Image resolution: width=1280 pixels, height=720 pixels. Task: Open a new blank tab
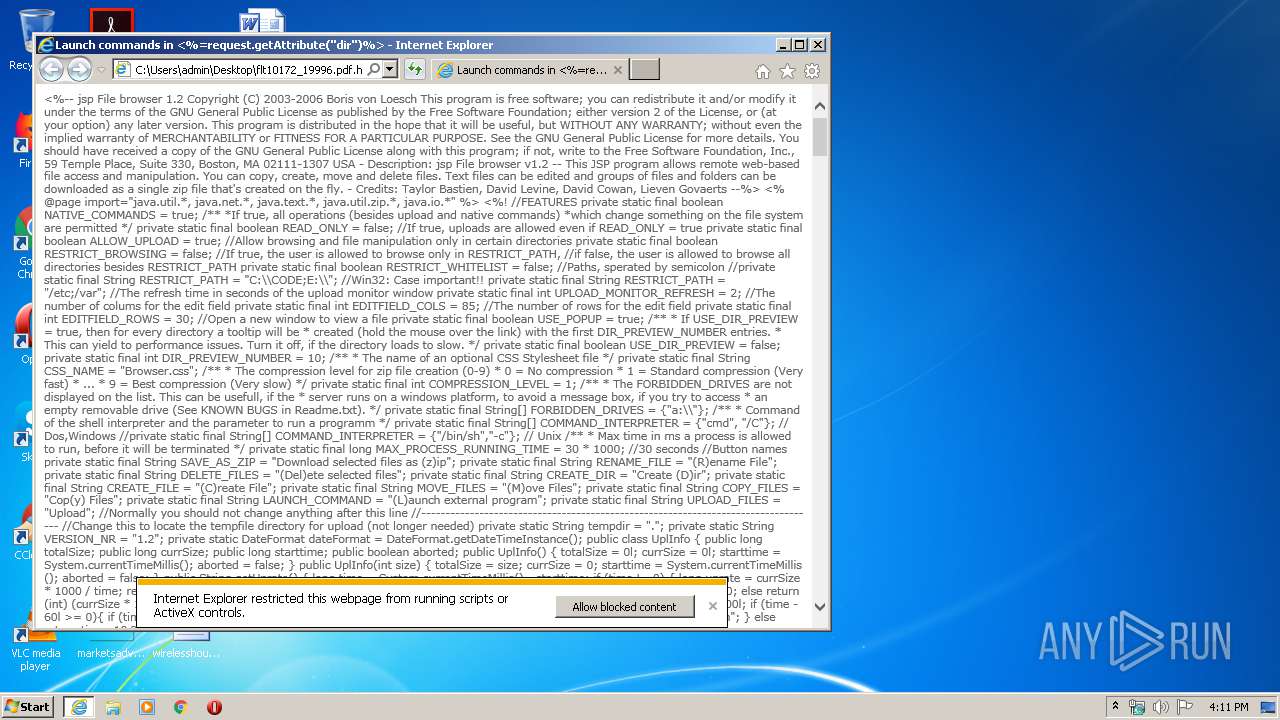click(x=645, y=70)
